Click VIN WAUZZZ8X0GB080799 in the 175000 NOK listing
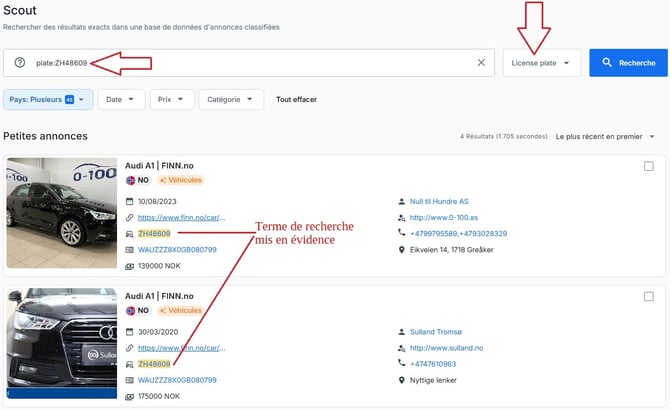 click(177, 380)
